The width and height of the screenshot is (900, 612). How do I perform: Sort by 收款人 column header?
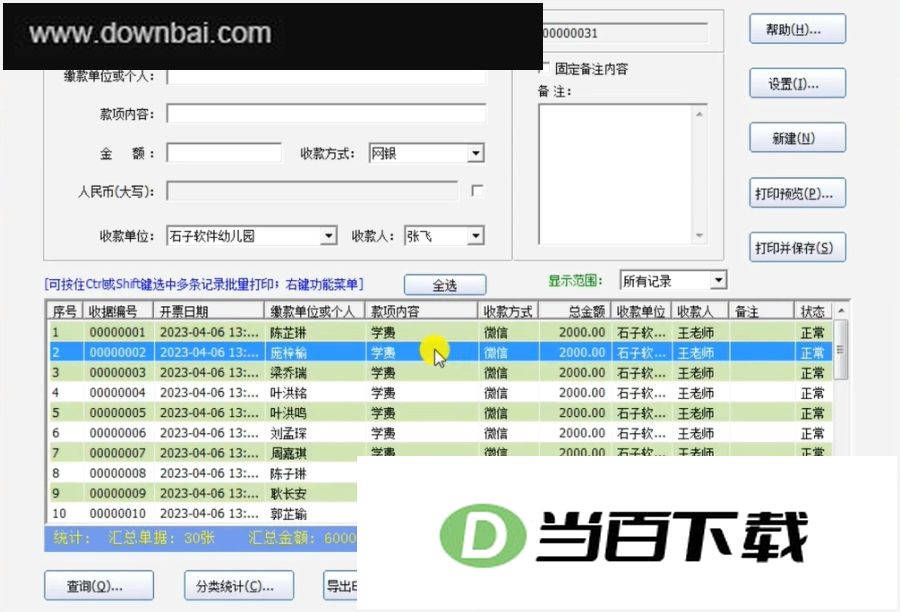click(700, 312)
